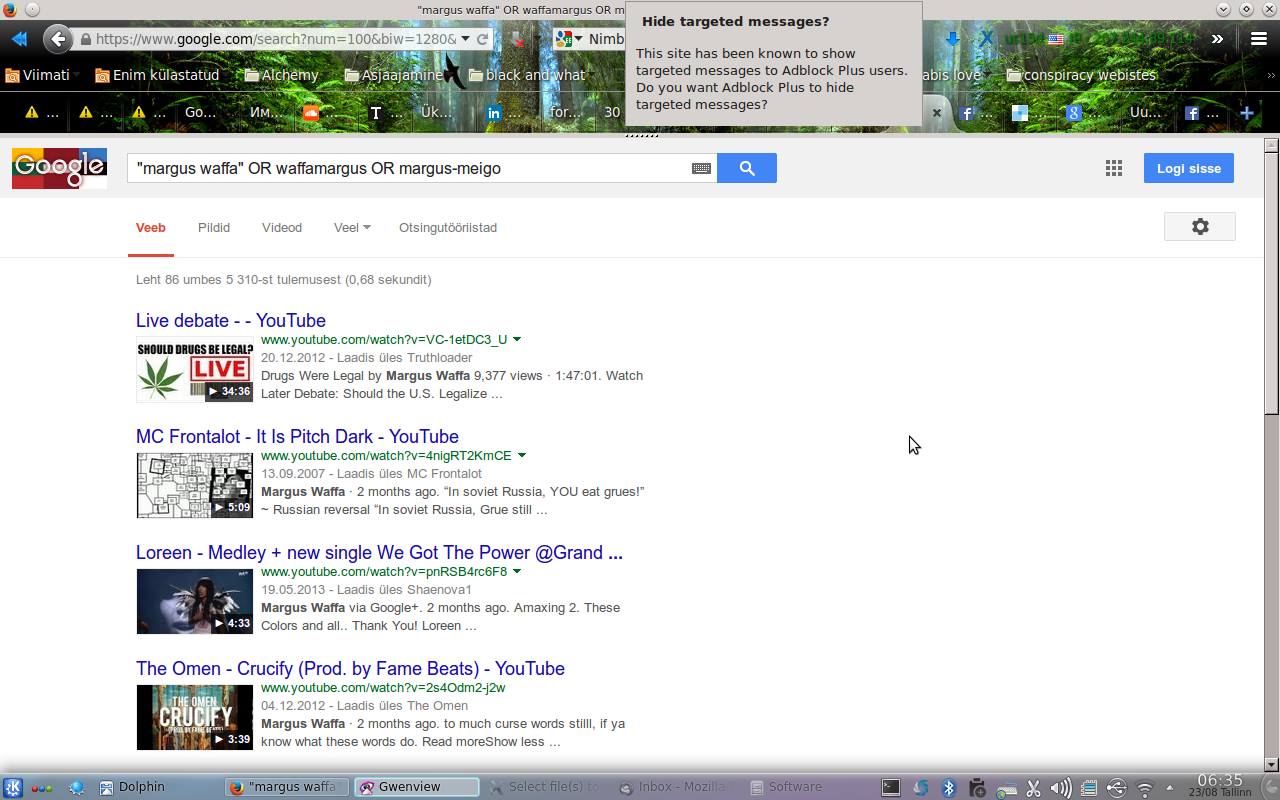
Task: Open the Enim külastatud bookmarks folder
Action: click(x=157, y=75)
